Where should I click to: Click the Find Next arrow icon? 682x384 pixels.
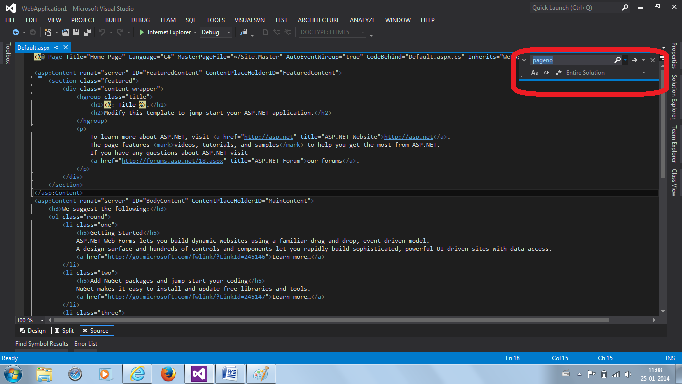point(634,60)
